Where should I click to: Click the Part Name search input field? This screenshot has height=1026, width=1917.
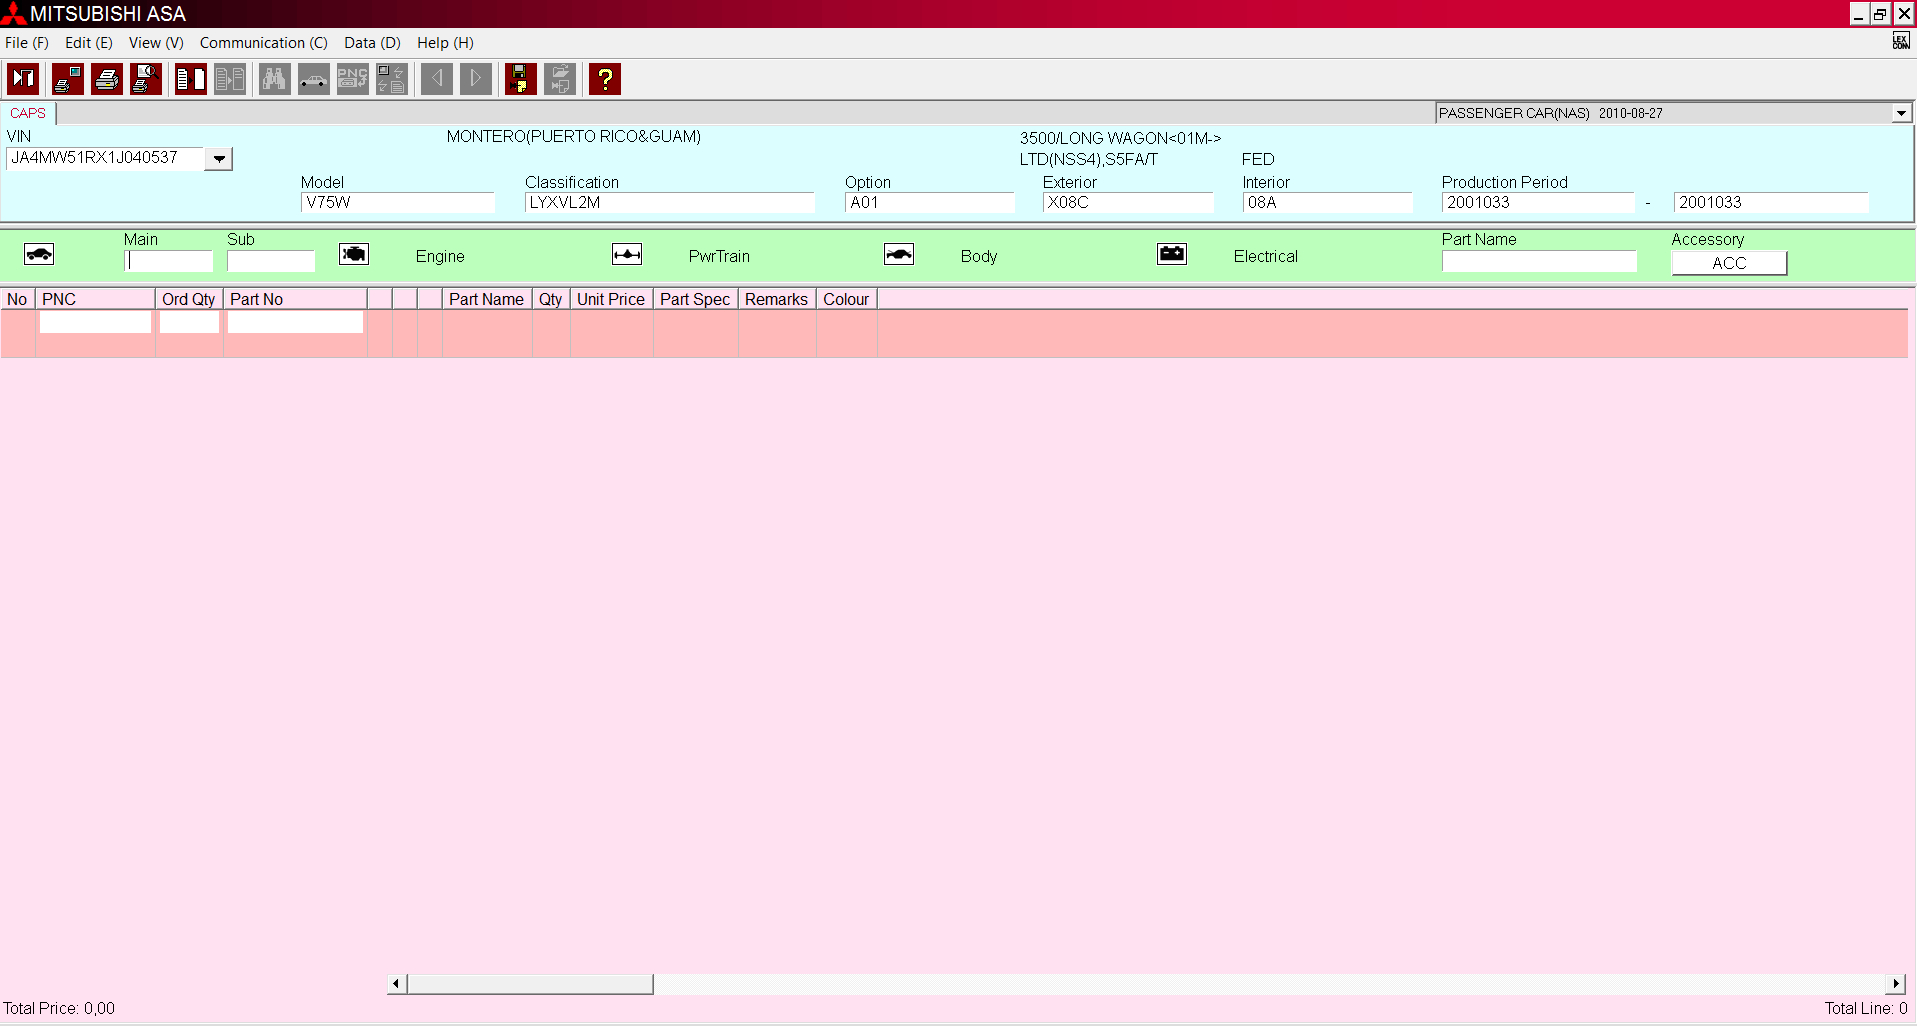(1538, 262)
